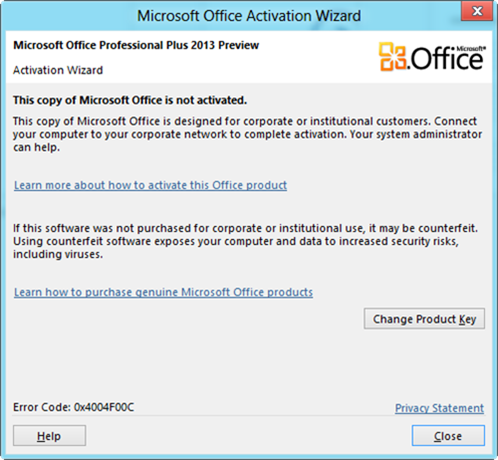
Task: Click the words 'including viruses' in the warning
Action: 58,254
